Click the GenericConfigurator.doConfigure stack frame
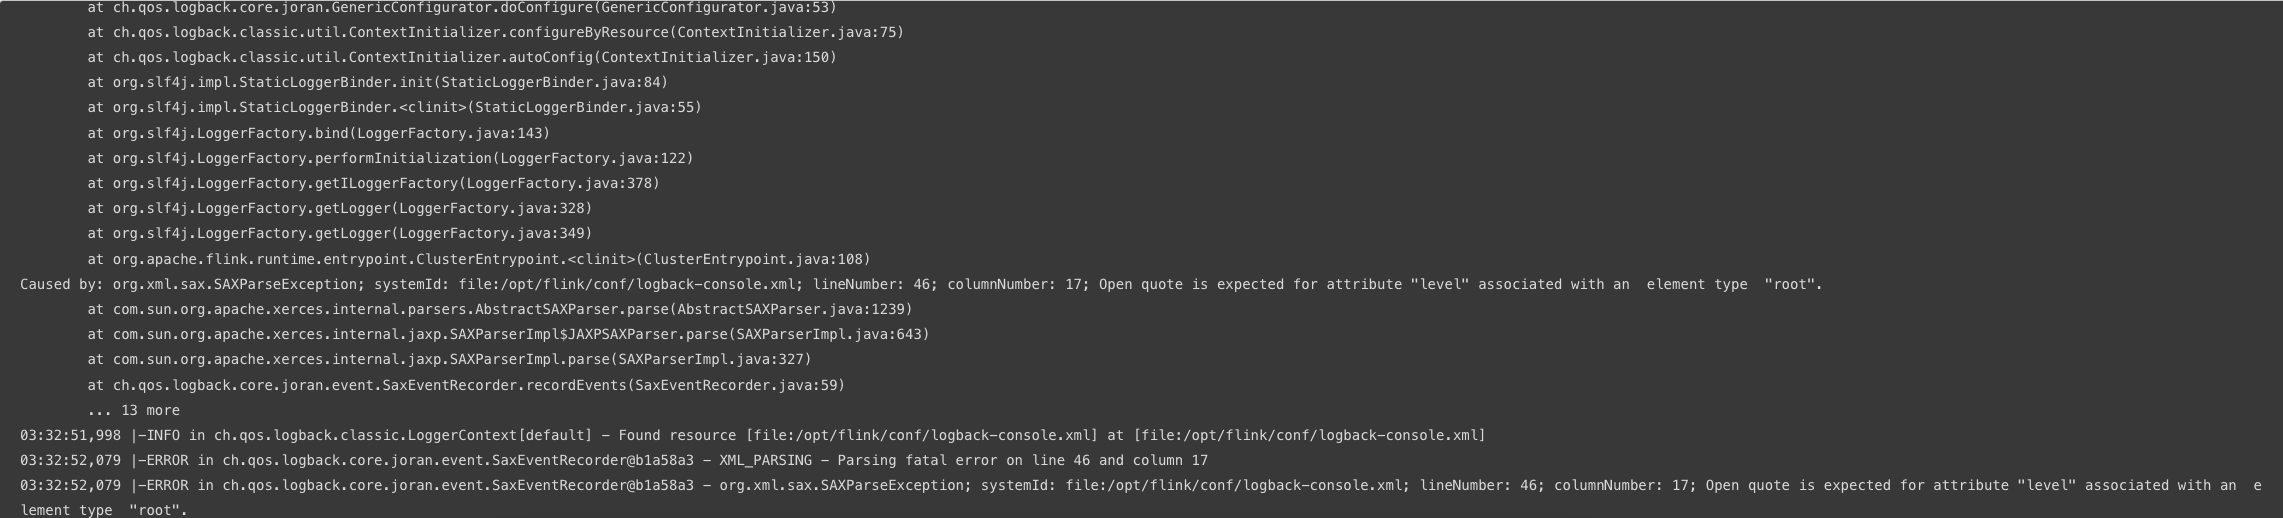This screenshot has width=2283, height=518. [x=462, y=8]
